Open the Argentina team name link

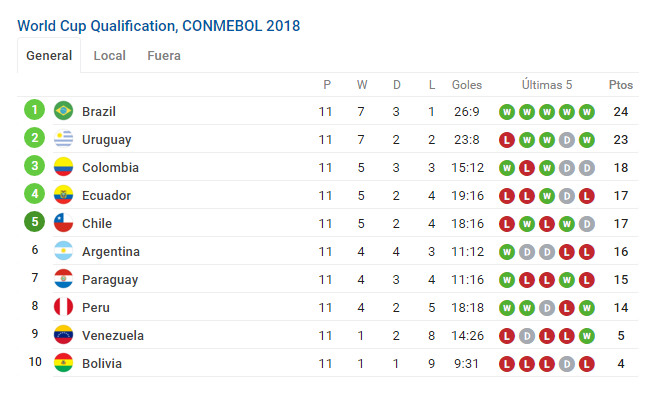[111, 252]
